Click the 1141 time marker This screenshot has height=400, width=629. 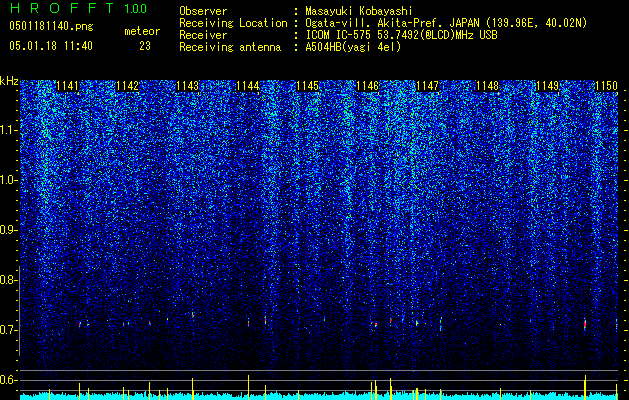67,86
